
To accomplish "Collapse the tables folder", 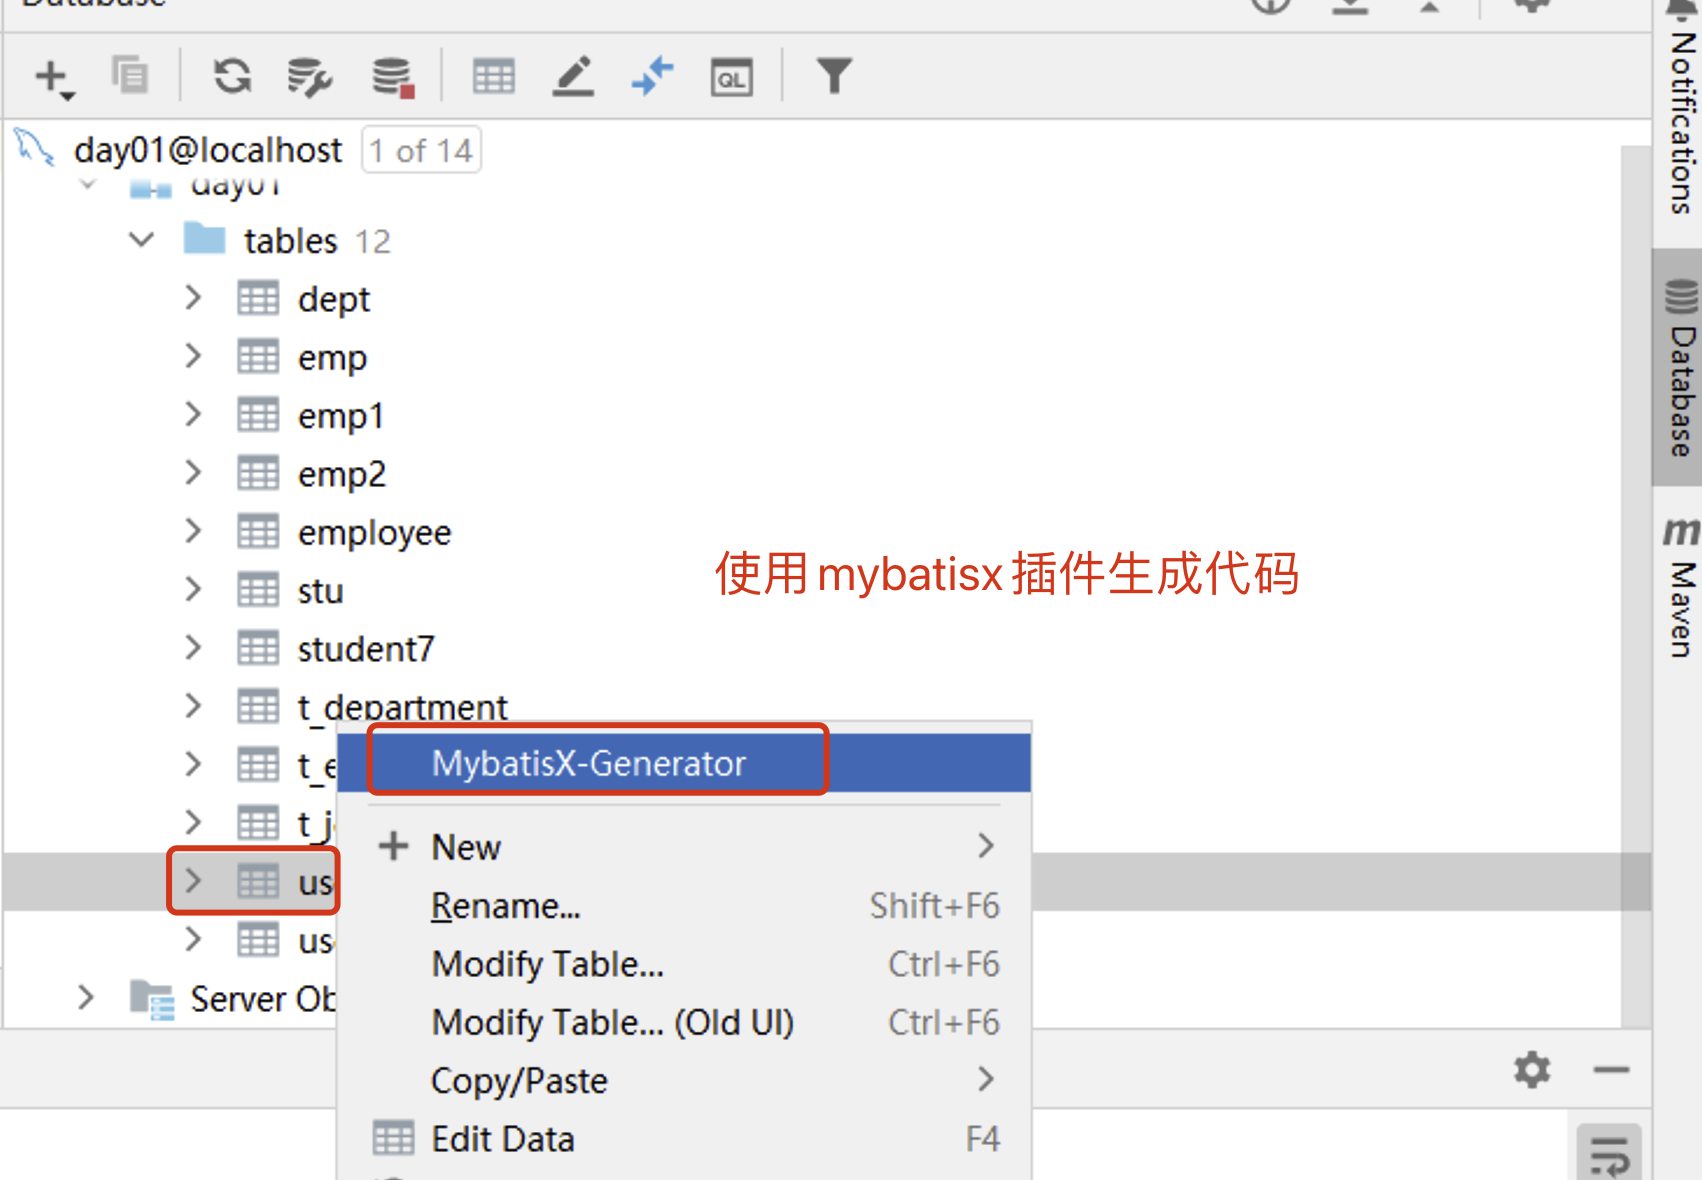I will (142, 240).
